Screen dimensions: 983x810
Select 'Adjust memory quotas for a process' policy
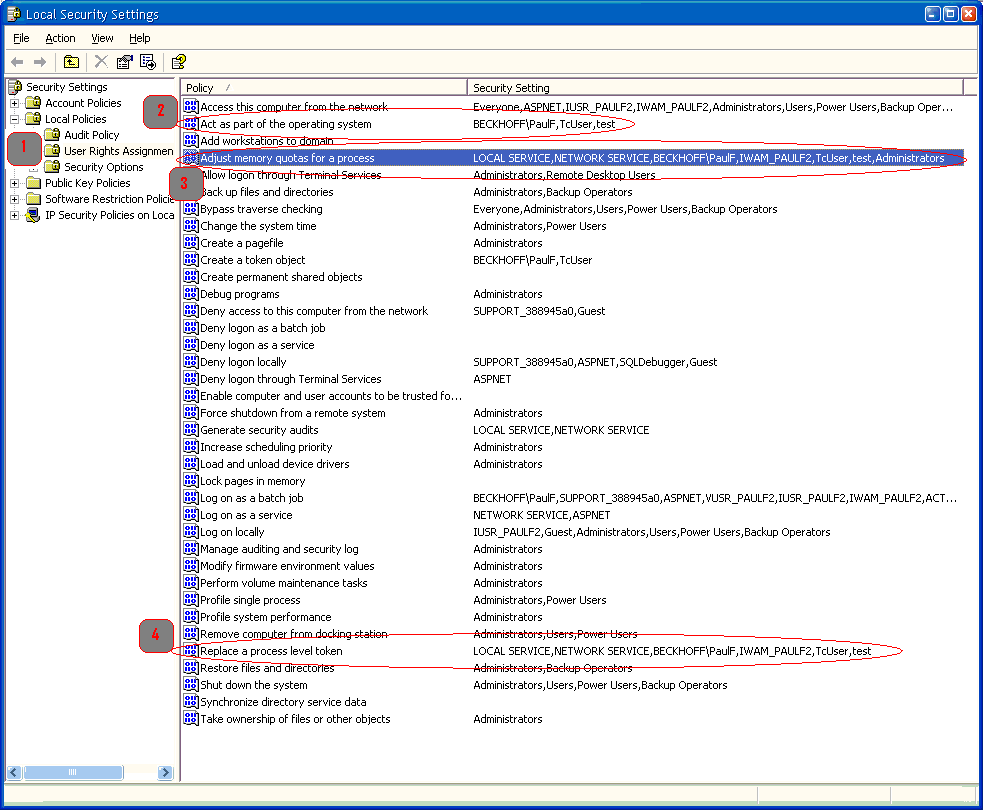[287, 158]
